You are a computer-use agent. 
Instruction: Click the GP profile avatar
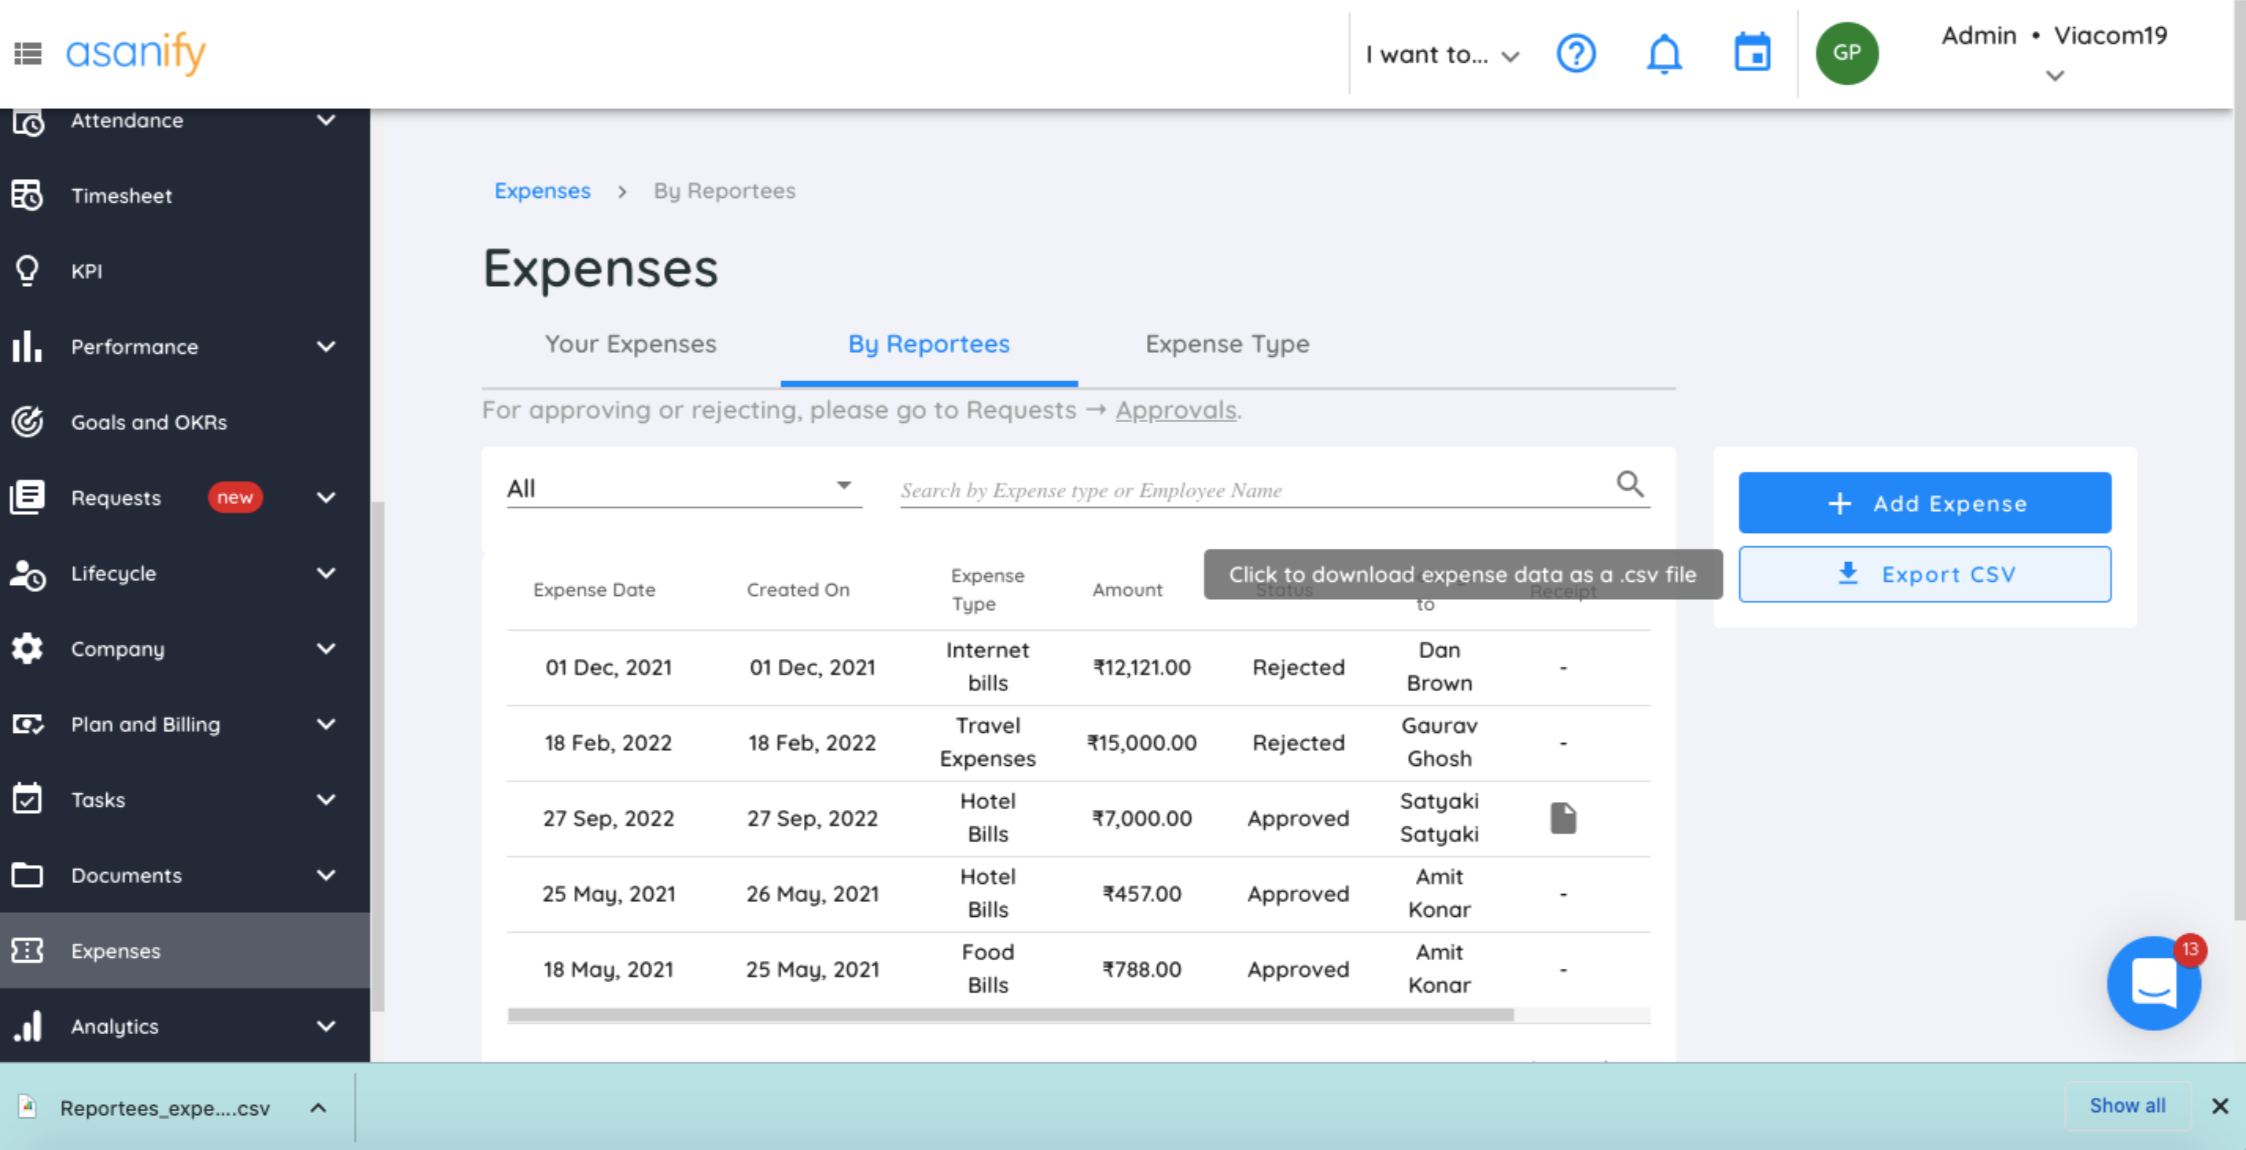(1847, 53)
